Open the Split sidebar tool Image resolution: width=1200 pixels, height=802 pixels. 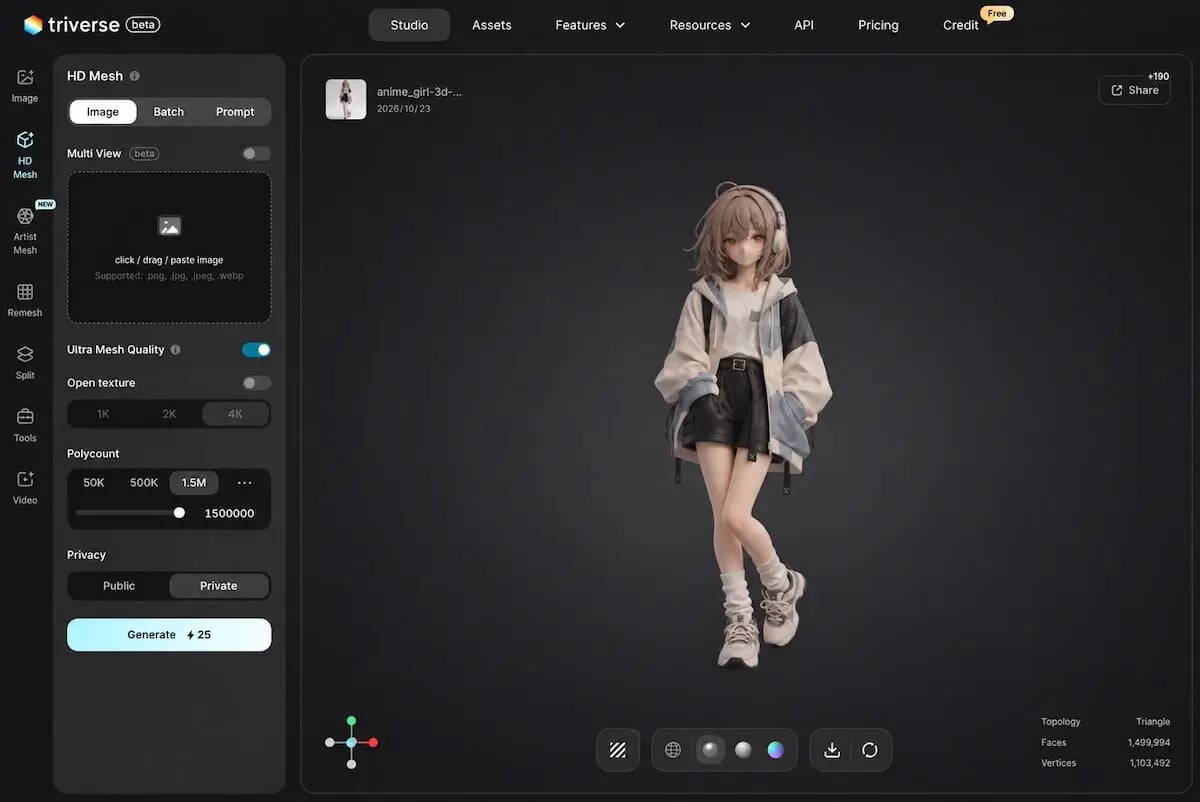25,363
